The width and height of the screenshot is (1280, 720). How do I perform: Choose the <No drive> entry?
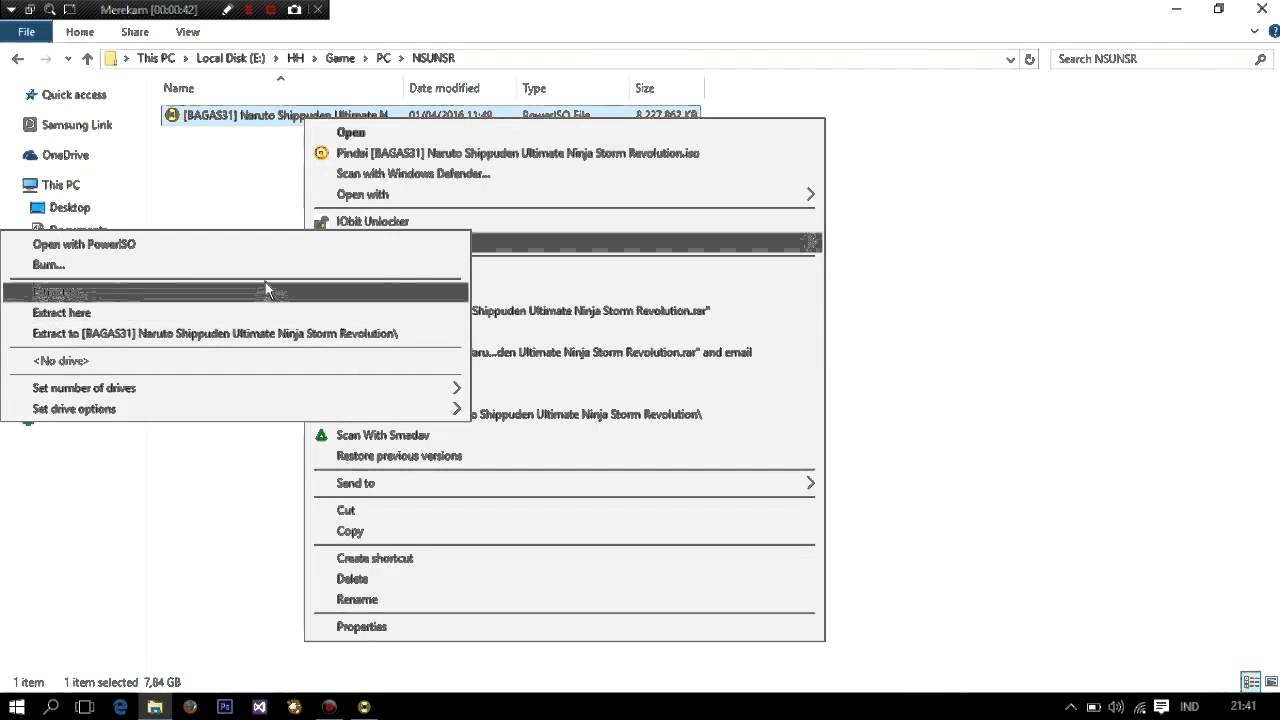point(235,361)
